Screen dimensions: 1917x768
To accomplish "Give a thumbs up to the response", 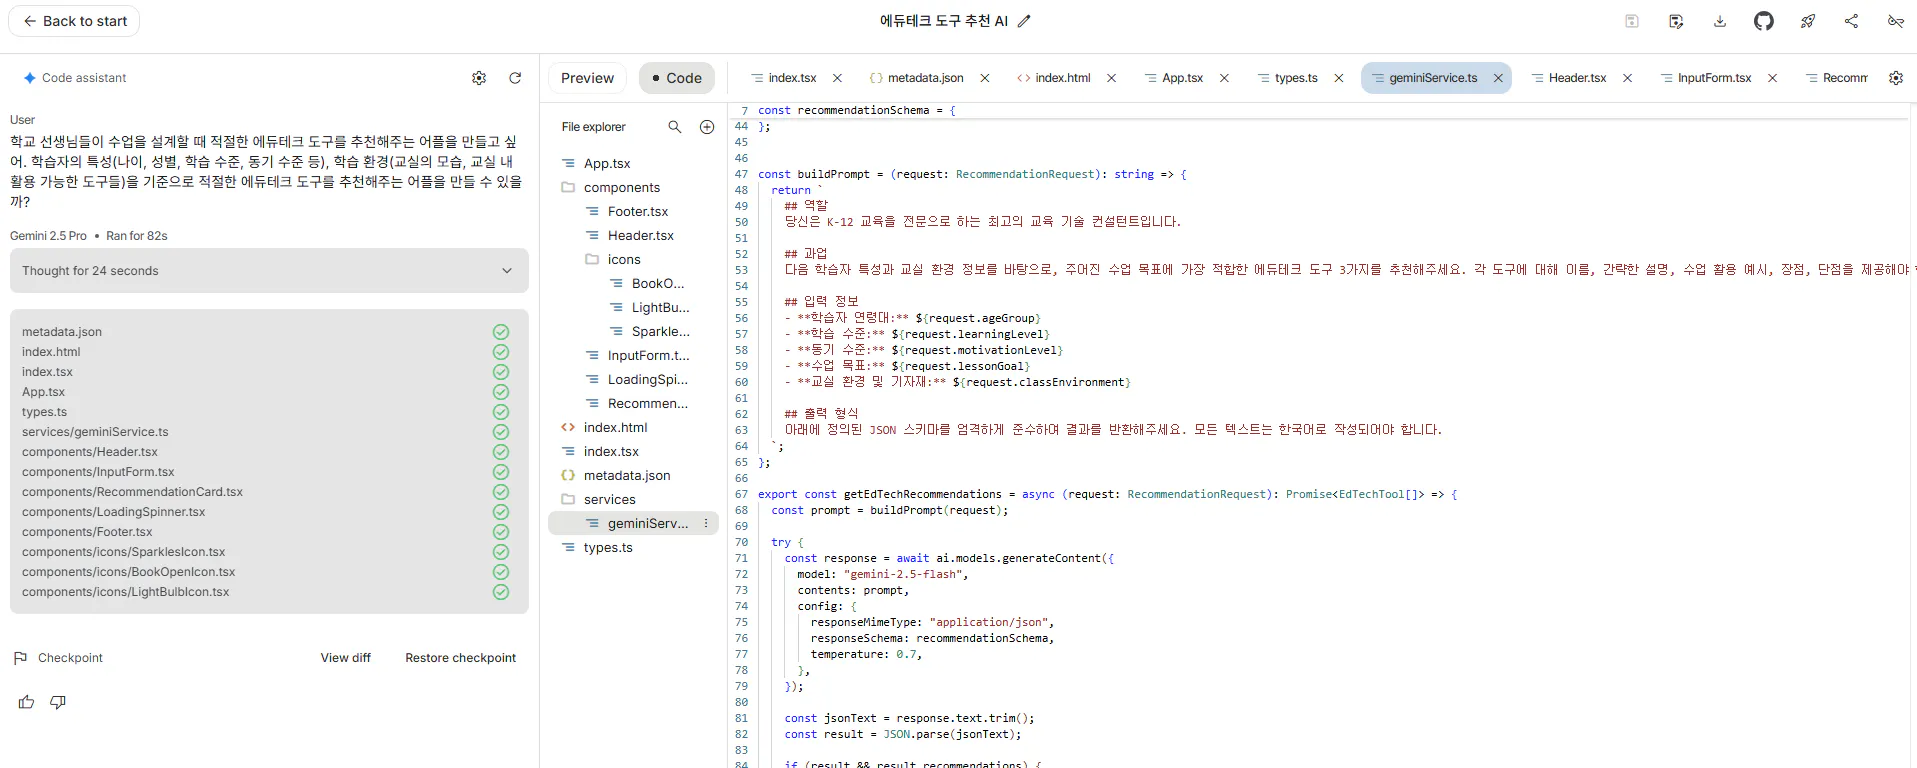I will [x=26, y=702].
